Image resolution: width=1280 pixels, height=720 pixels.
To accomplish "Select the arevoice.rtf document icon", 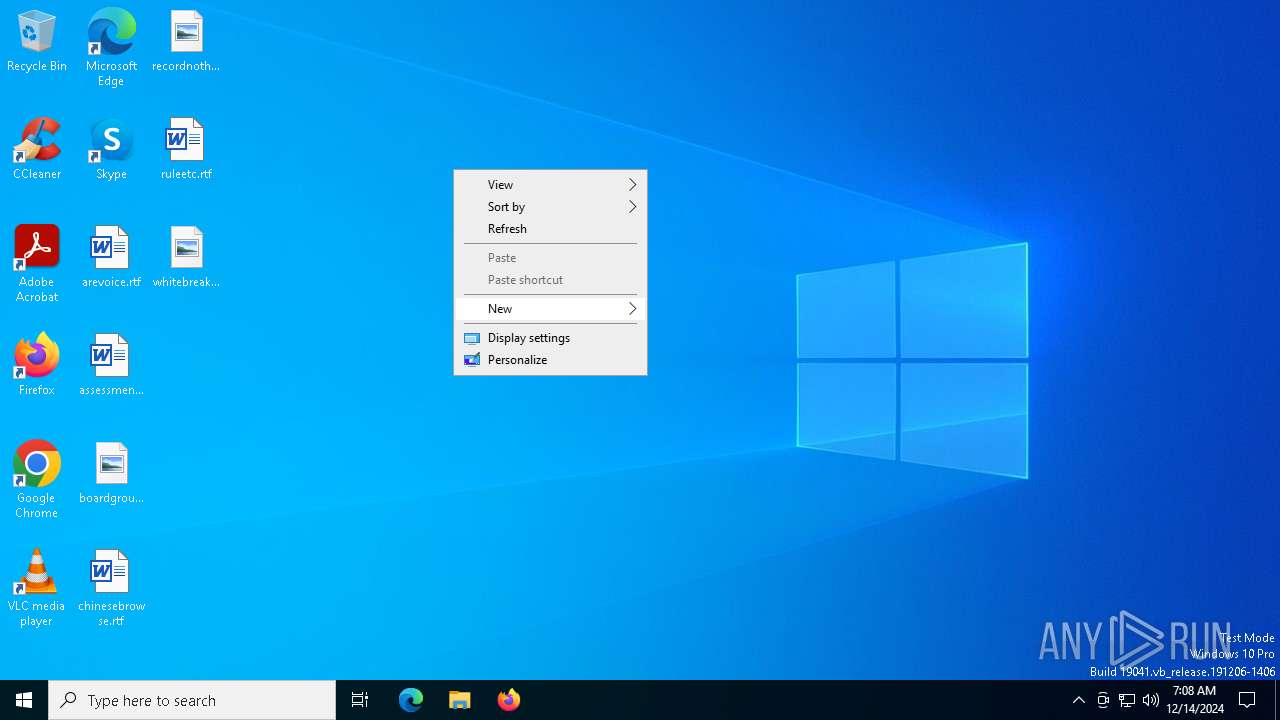I will 111,258.
